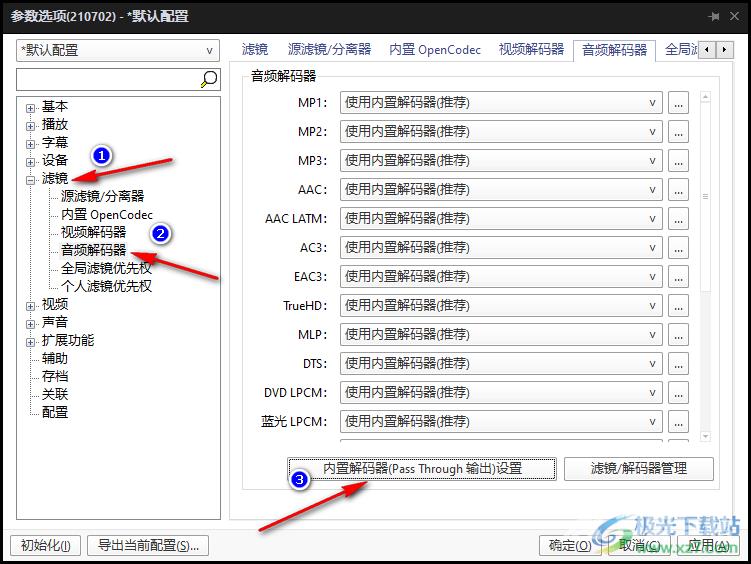Open MP1 decoder settings ellipsis button
Image resolution: width=751 pixels, height=564 pixels.
pos(678,102)
